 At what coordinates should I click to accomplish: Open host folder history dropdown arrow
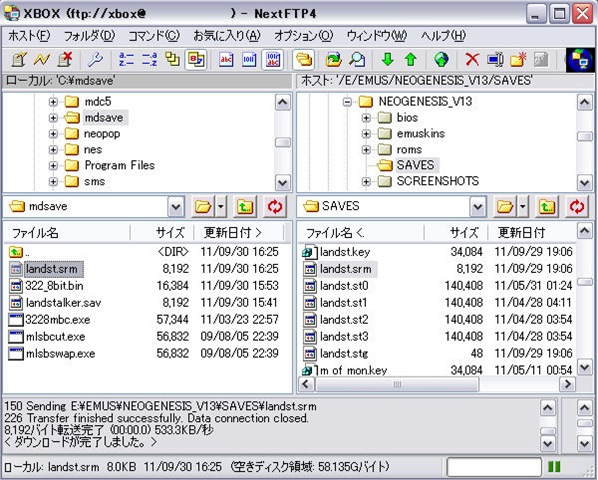pyautogui.click(x=523, y=207)
